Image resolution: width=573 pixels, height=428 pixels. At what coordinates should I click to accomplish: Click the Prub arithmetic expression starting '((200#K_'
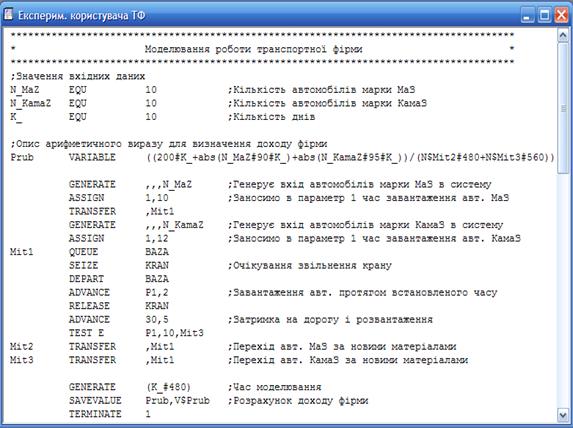350,157
